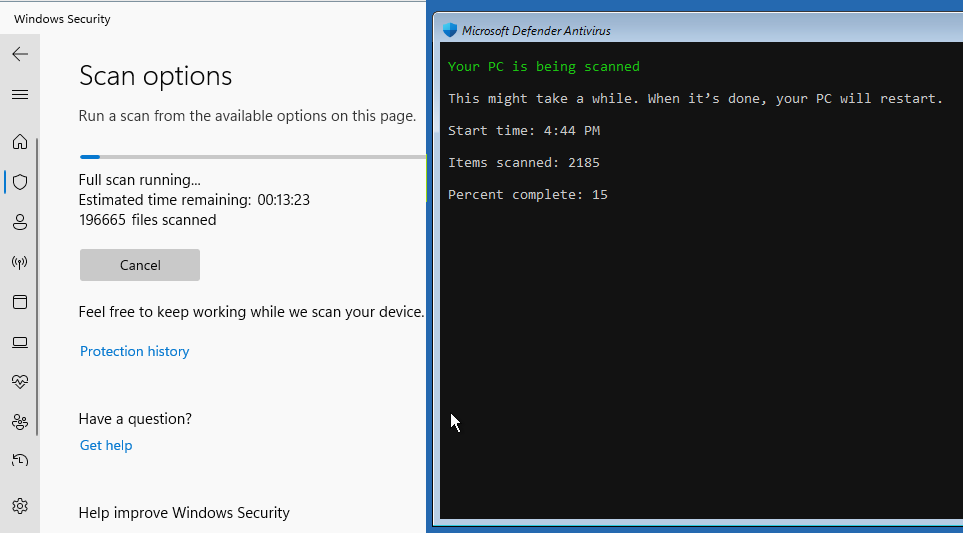The width and height of the screenshot is (963, 533).
Task: Click the Get help link
Action: tap(106, 445)
